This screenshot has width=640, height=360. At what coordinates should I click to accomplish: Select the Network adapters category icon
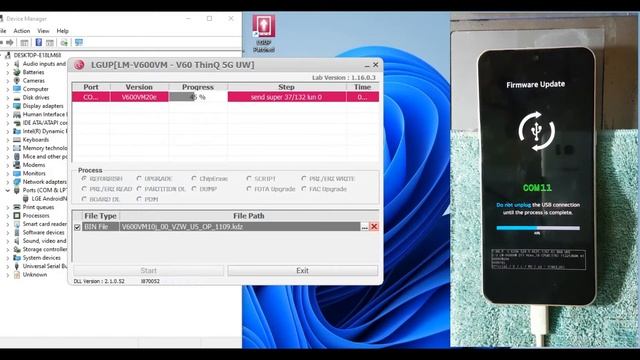point(17,182)
